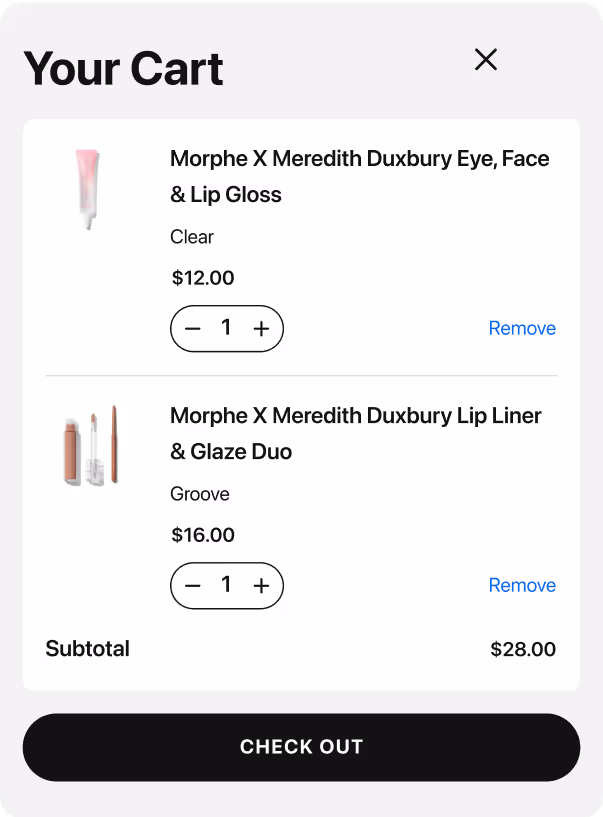
Task: Increase quantity of Lip Liner & Glaze Duo
Action: coord(261,586)
